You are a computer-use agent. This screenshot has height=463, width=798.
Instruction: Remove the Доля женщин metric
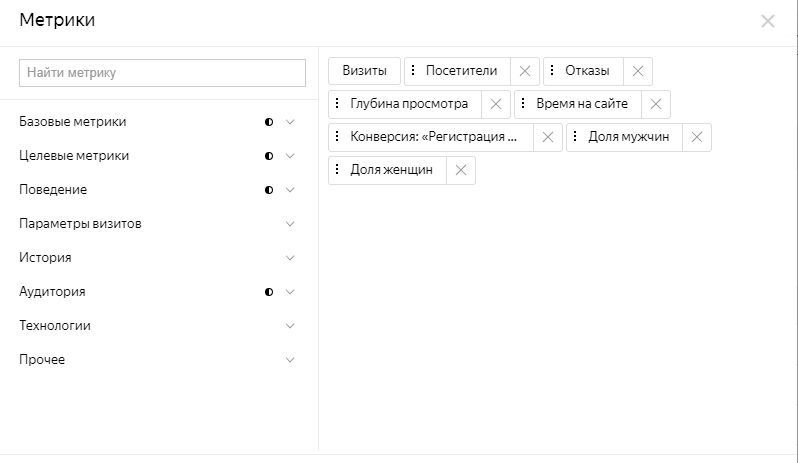[x=461, y=170]
